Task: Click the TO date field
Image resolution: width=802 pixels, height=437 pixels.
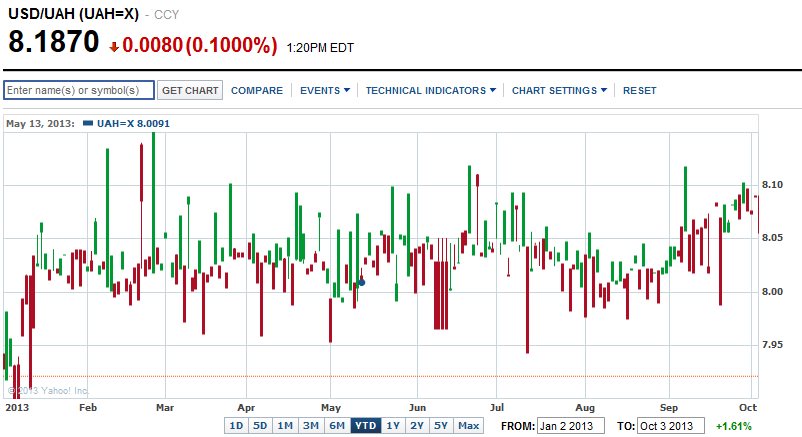Action: [x=671, y=426]
